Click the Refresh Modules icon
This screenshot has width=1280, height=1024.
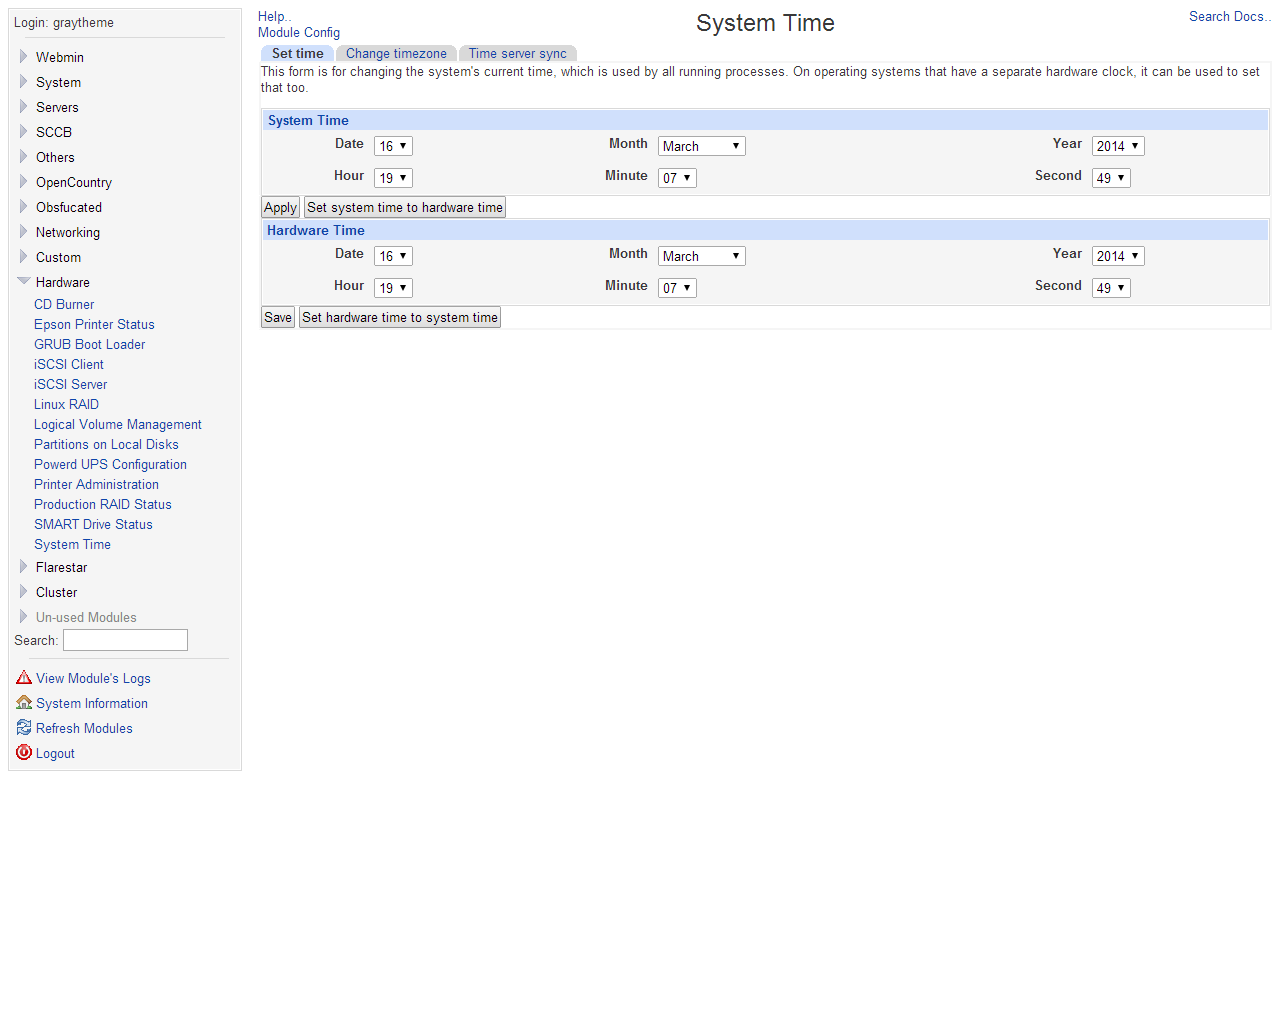click(24, 728)
